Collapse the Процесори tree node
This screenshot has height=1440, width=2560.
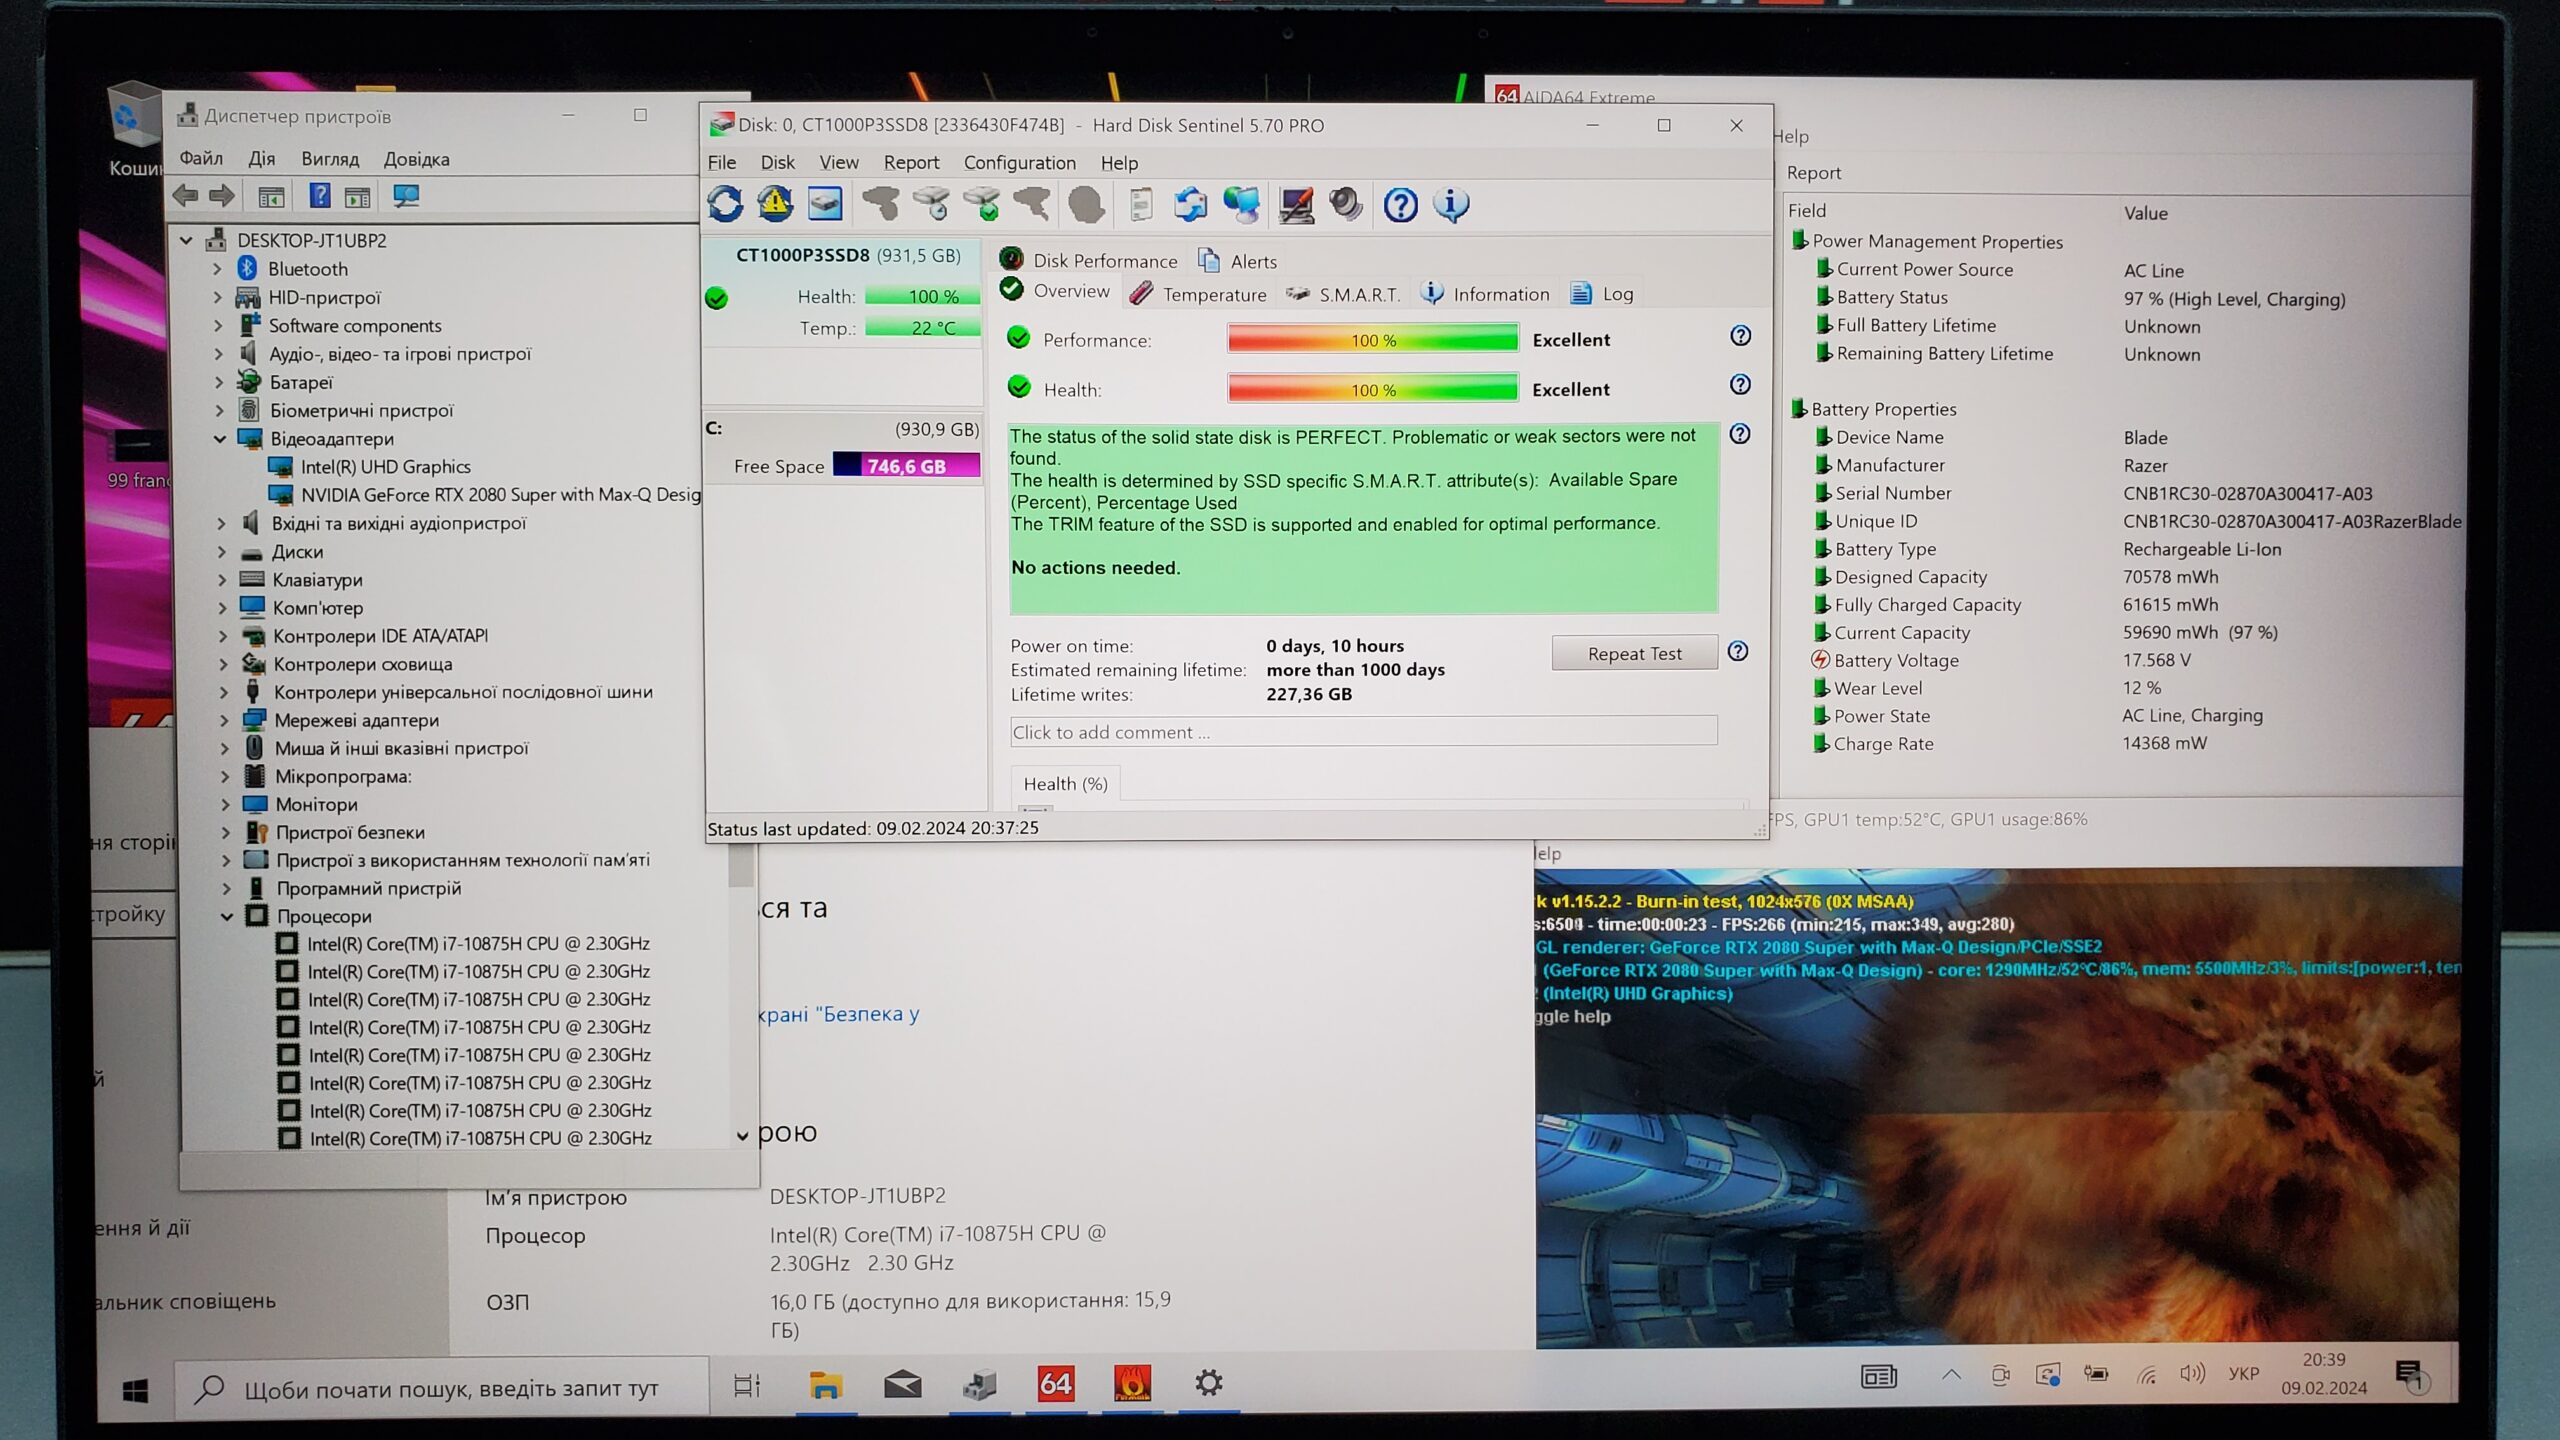[x=227, y=916]
